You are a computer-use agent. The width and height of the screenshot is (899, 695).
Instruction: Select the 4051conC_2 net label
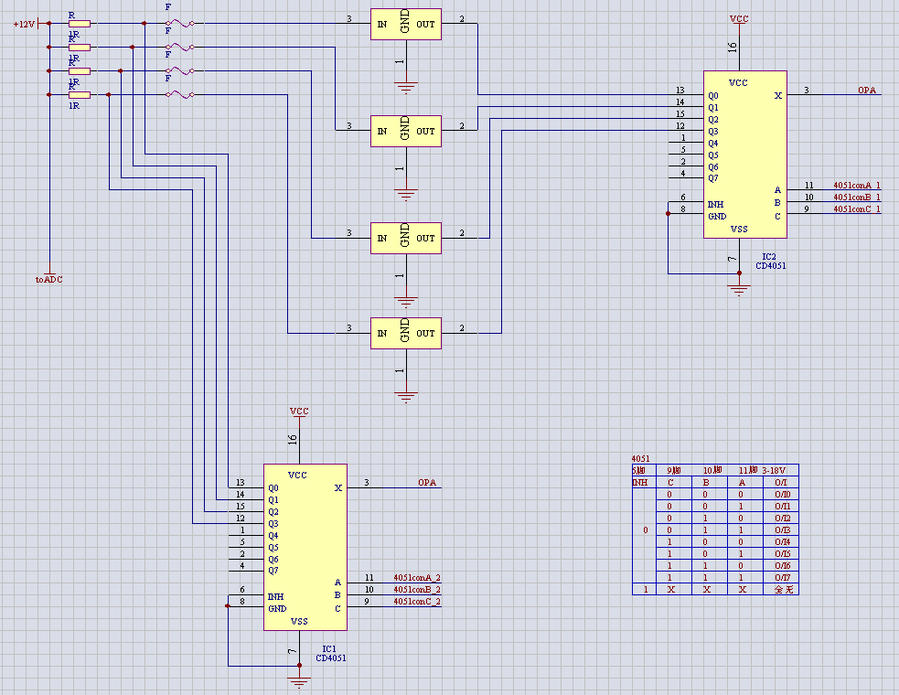pyautogui.click(x=417, y=602)
